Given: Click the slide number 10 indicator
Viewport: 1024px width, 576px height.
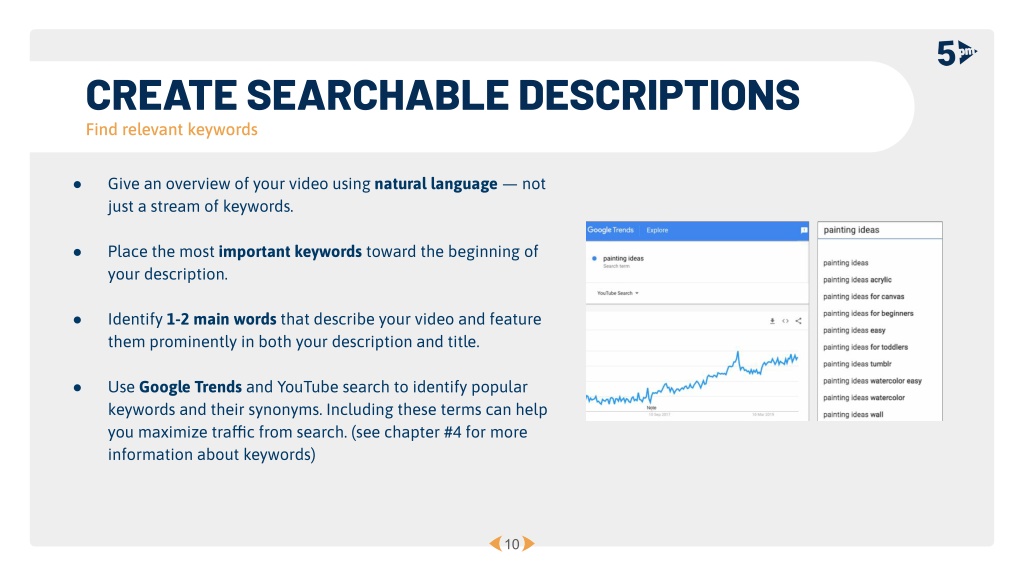Looking at the screenshot, I should pyautogui.click(x=512, y=544).
